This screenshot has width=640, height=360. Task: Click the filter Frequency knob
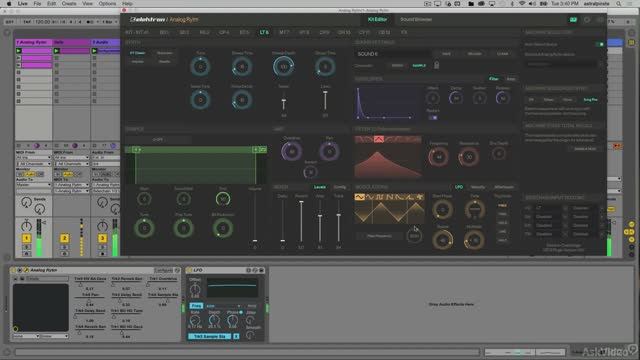(x=438, y=157)
